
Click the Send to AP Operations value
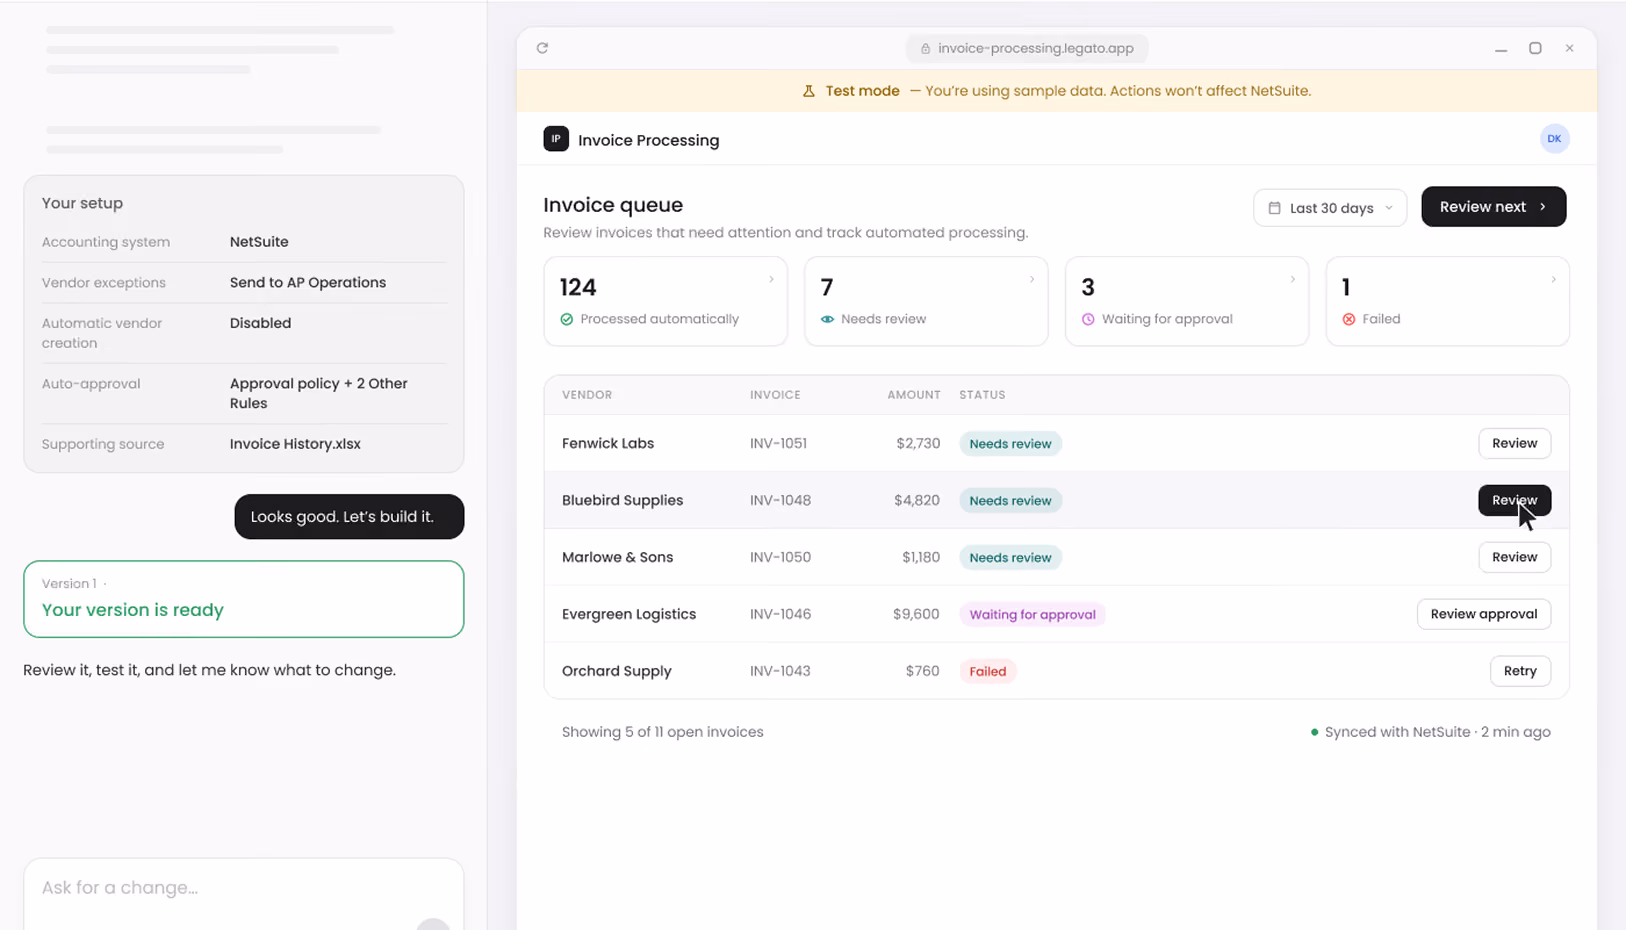308,283
